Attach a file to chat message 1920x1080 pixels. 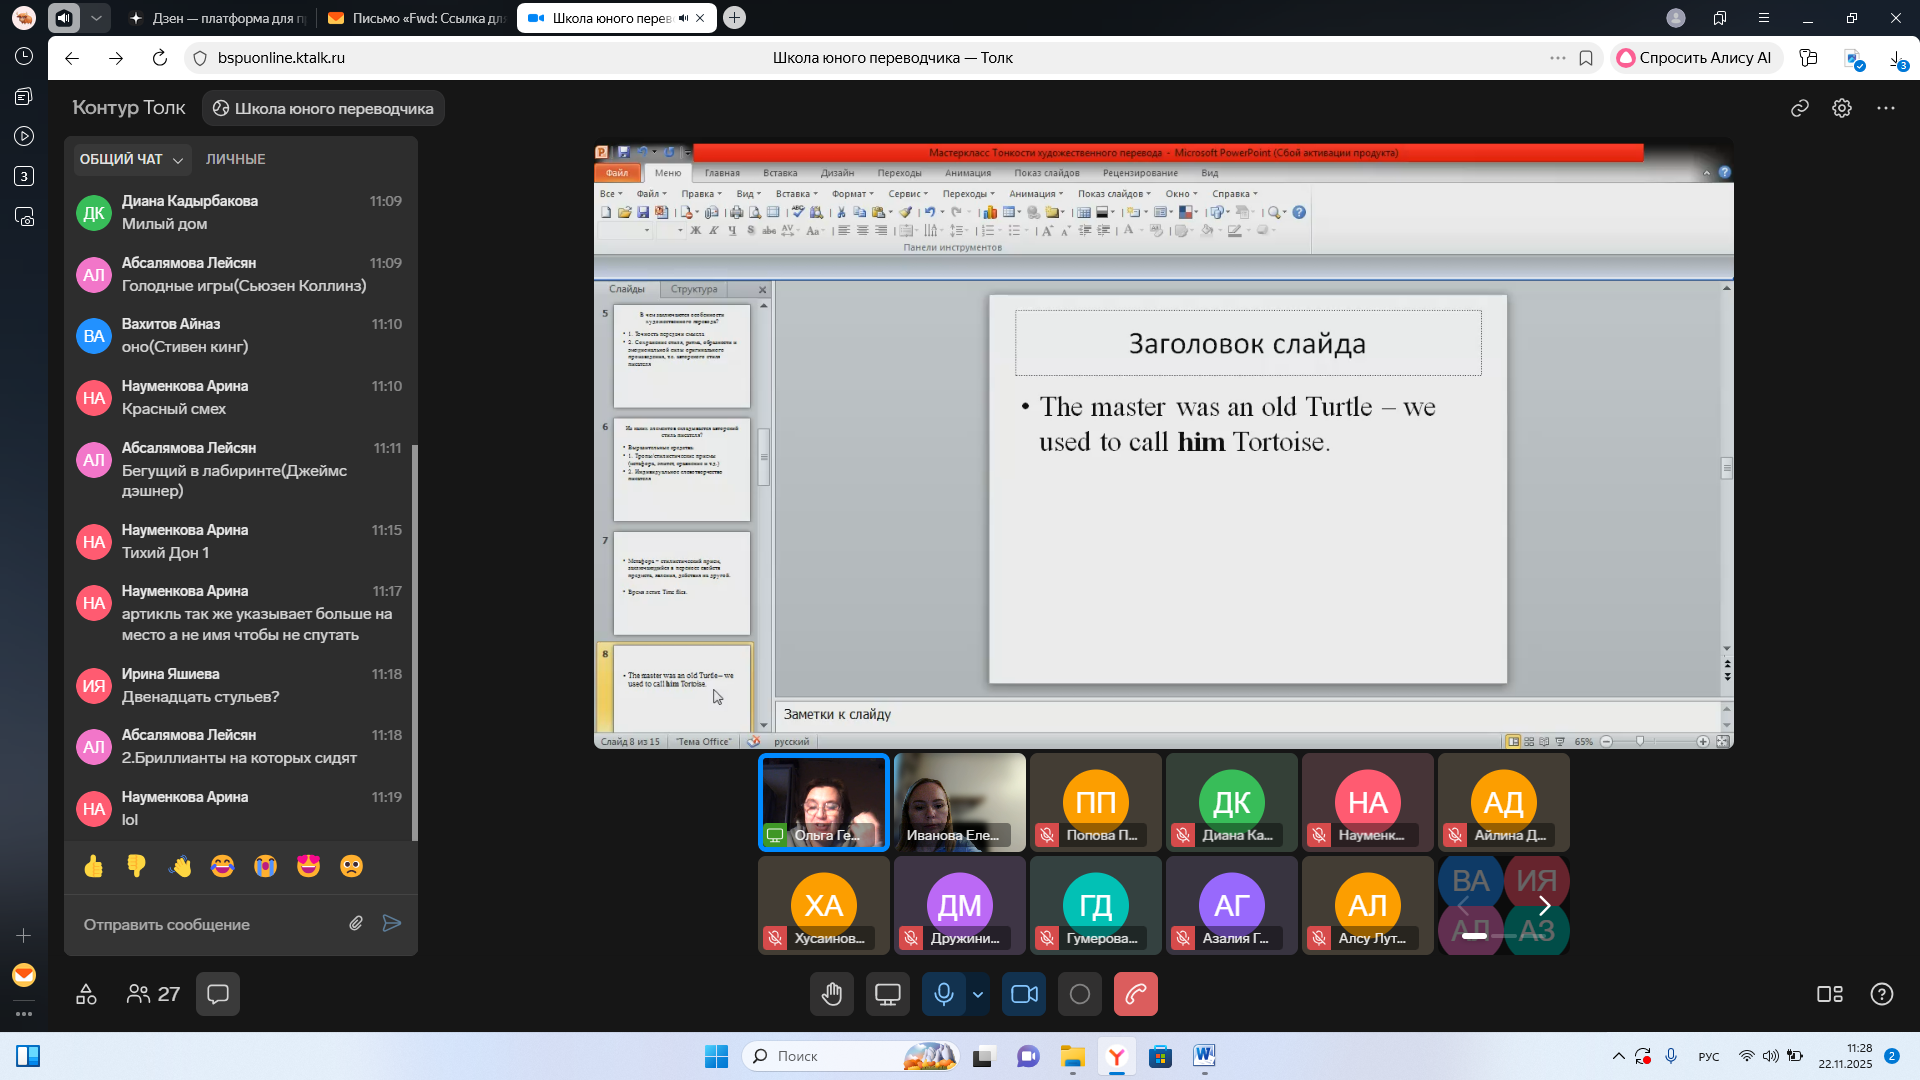[356, 923]
